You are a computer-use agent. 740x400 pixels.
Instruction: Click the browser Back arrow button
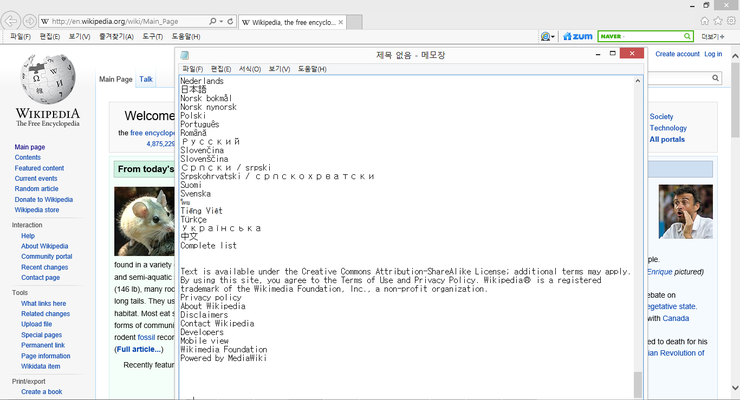pyautogui.click(x=13, y=20)
